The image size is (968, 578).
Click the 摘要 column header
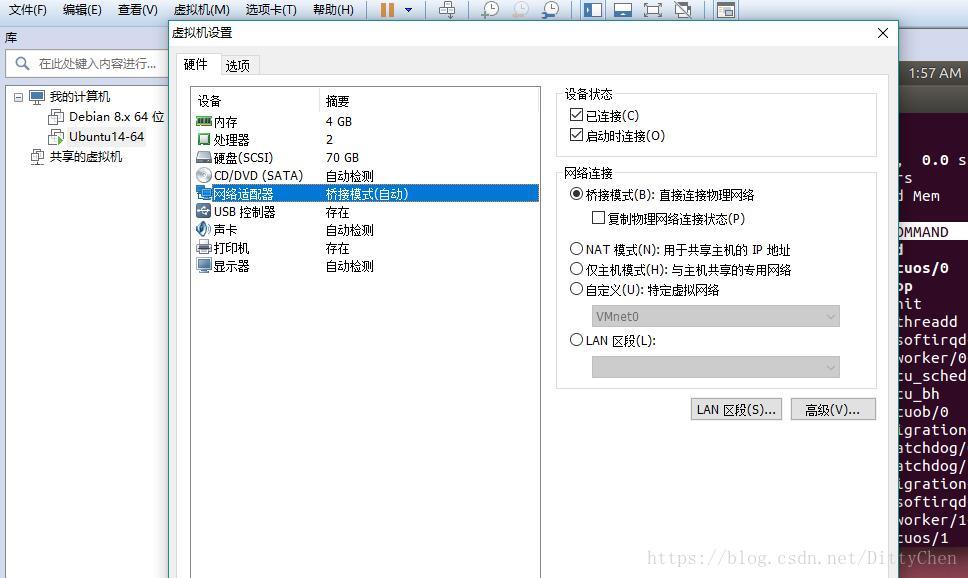coord(430,101)
